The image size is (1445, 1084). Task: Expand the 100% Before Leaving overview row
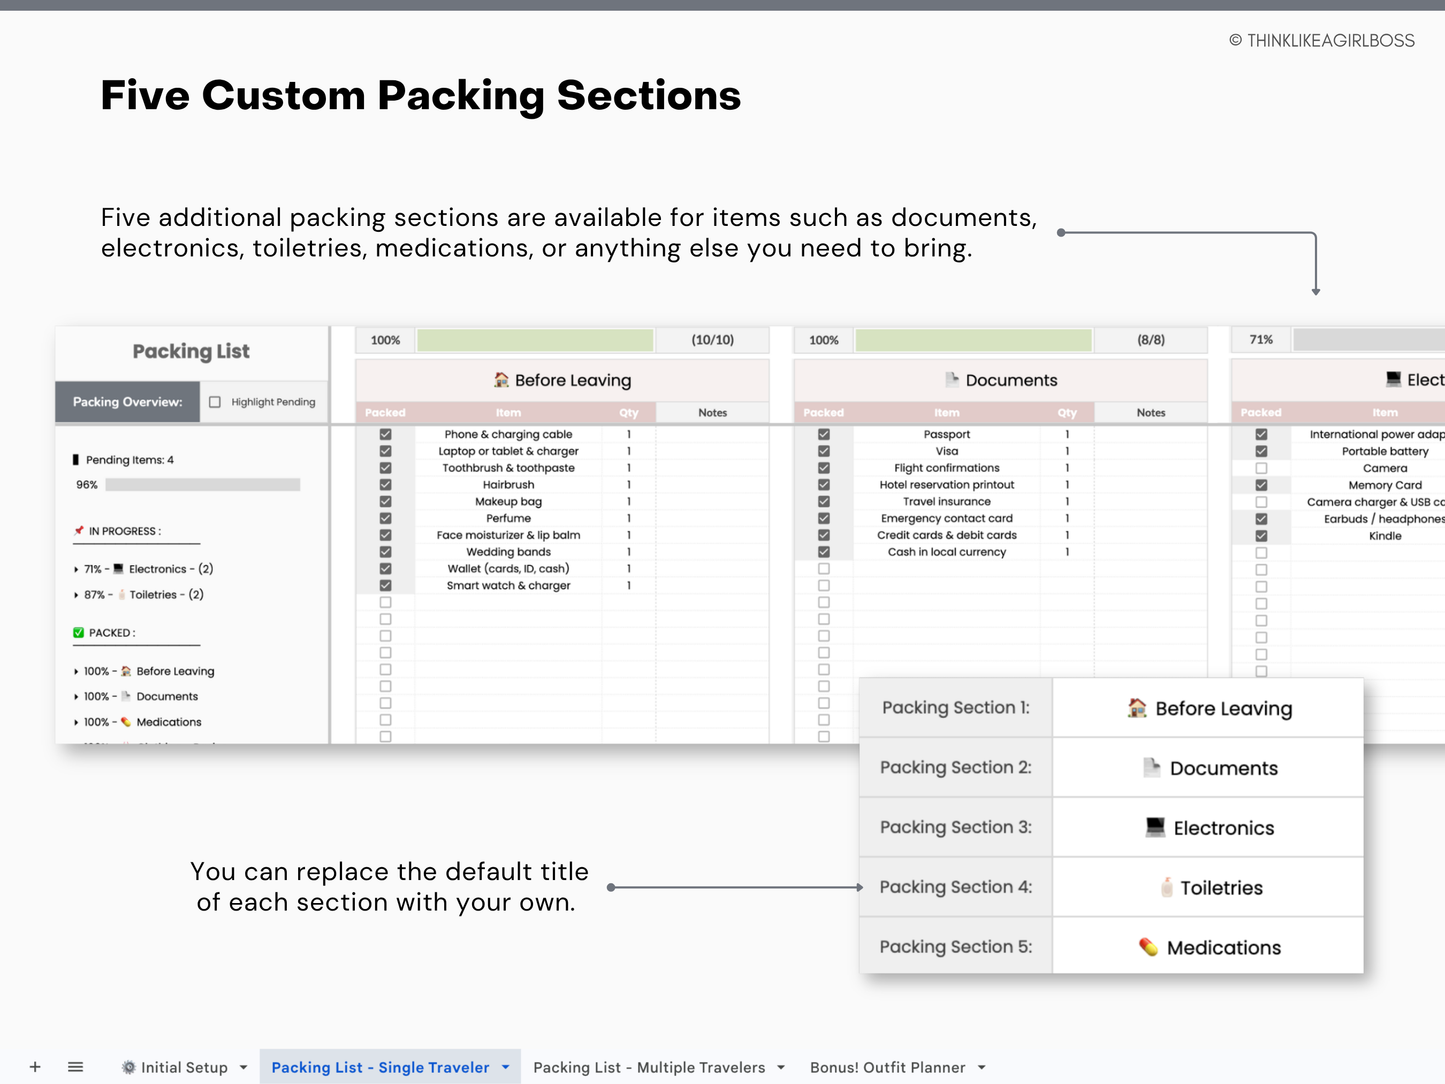coord(76,672)
